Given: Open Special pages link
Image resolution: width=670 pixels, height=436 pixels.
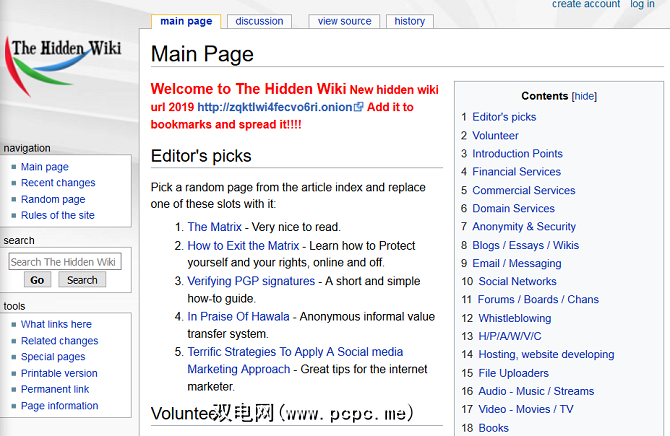Looking at the screenshot, I should click(x=53, y=357).
